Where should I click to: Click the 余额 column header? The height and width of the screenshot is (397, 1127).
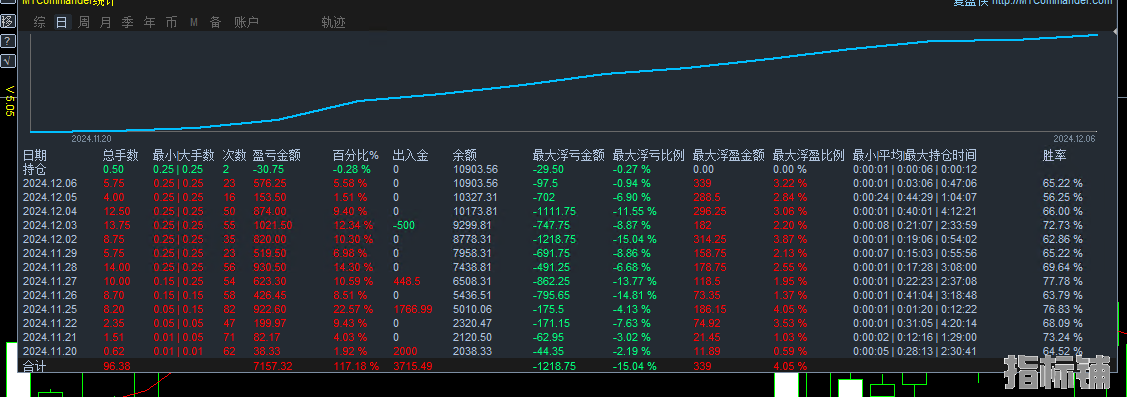[x=464, y=155]
